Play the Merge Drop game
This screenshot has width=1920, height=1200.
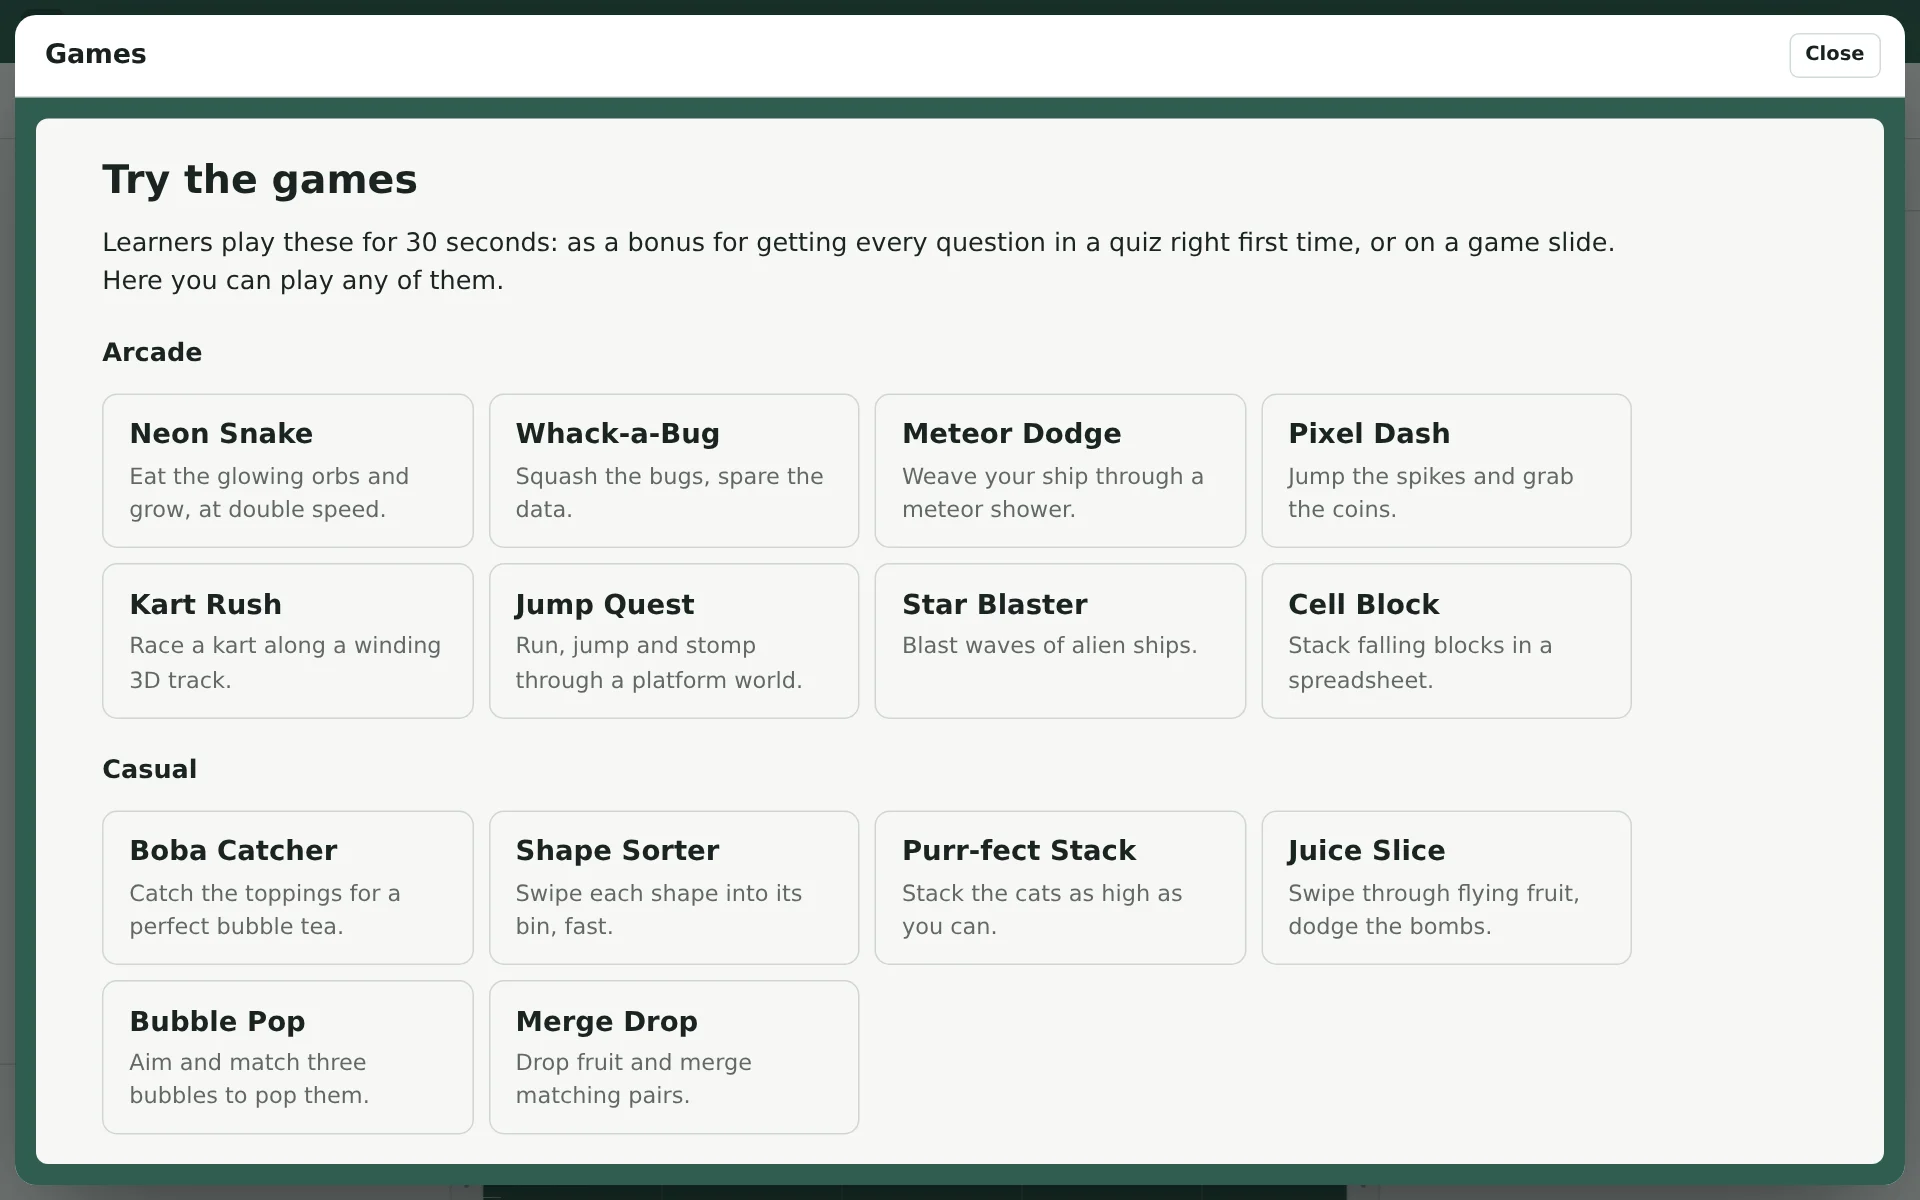(674, 1057)
